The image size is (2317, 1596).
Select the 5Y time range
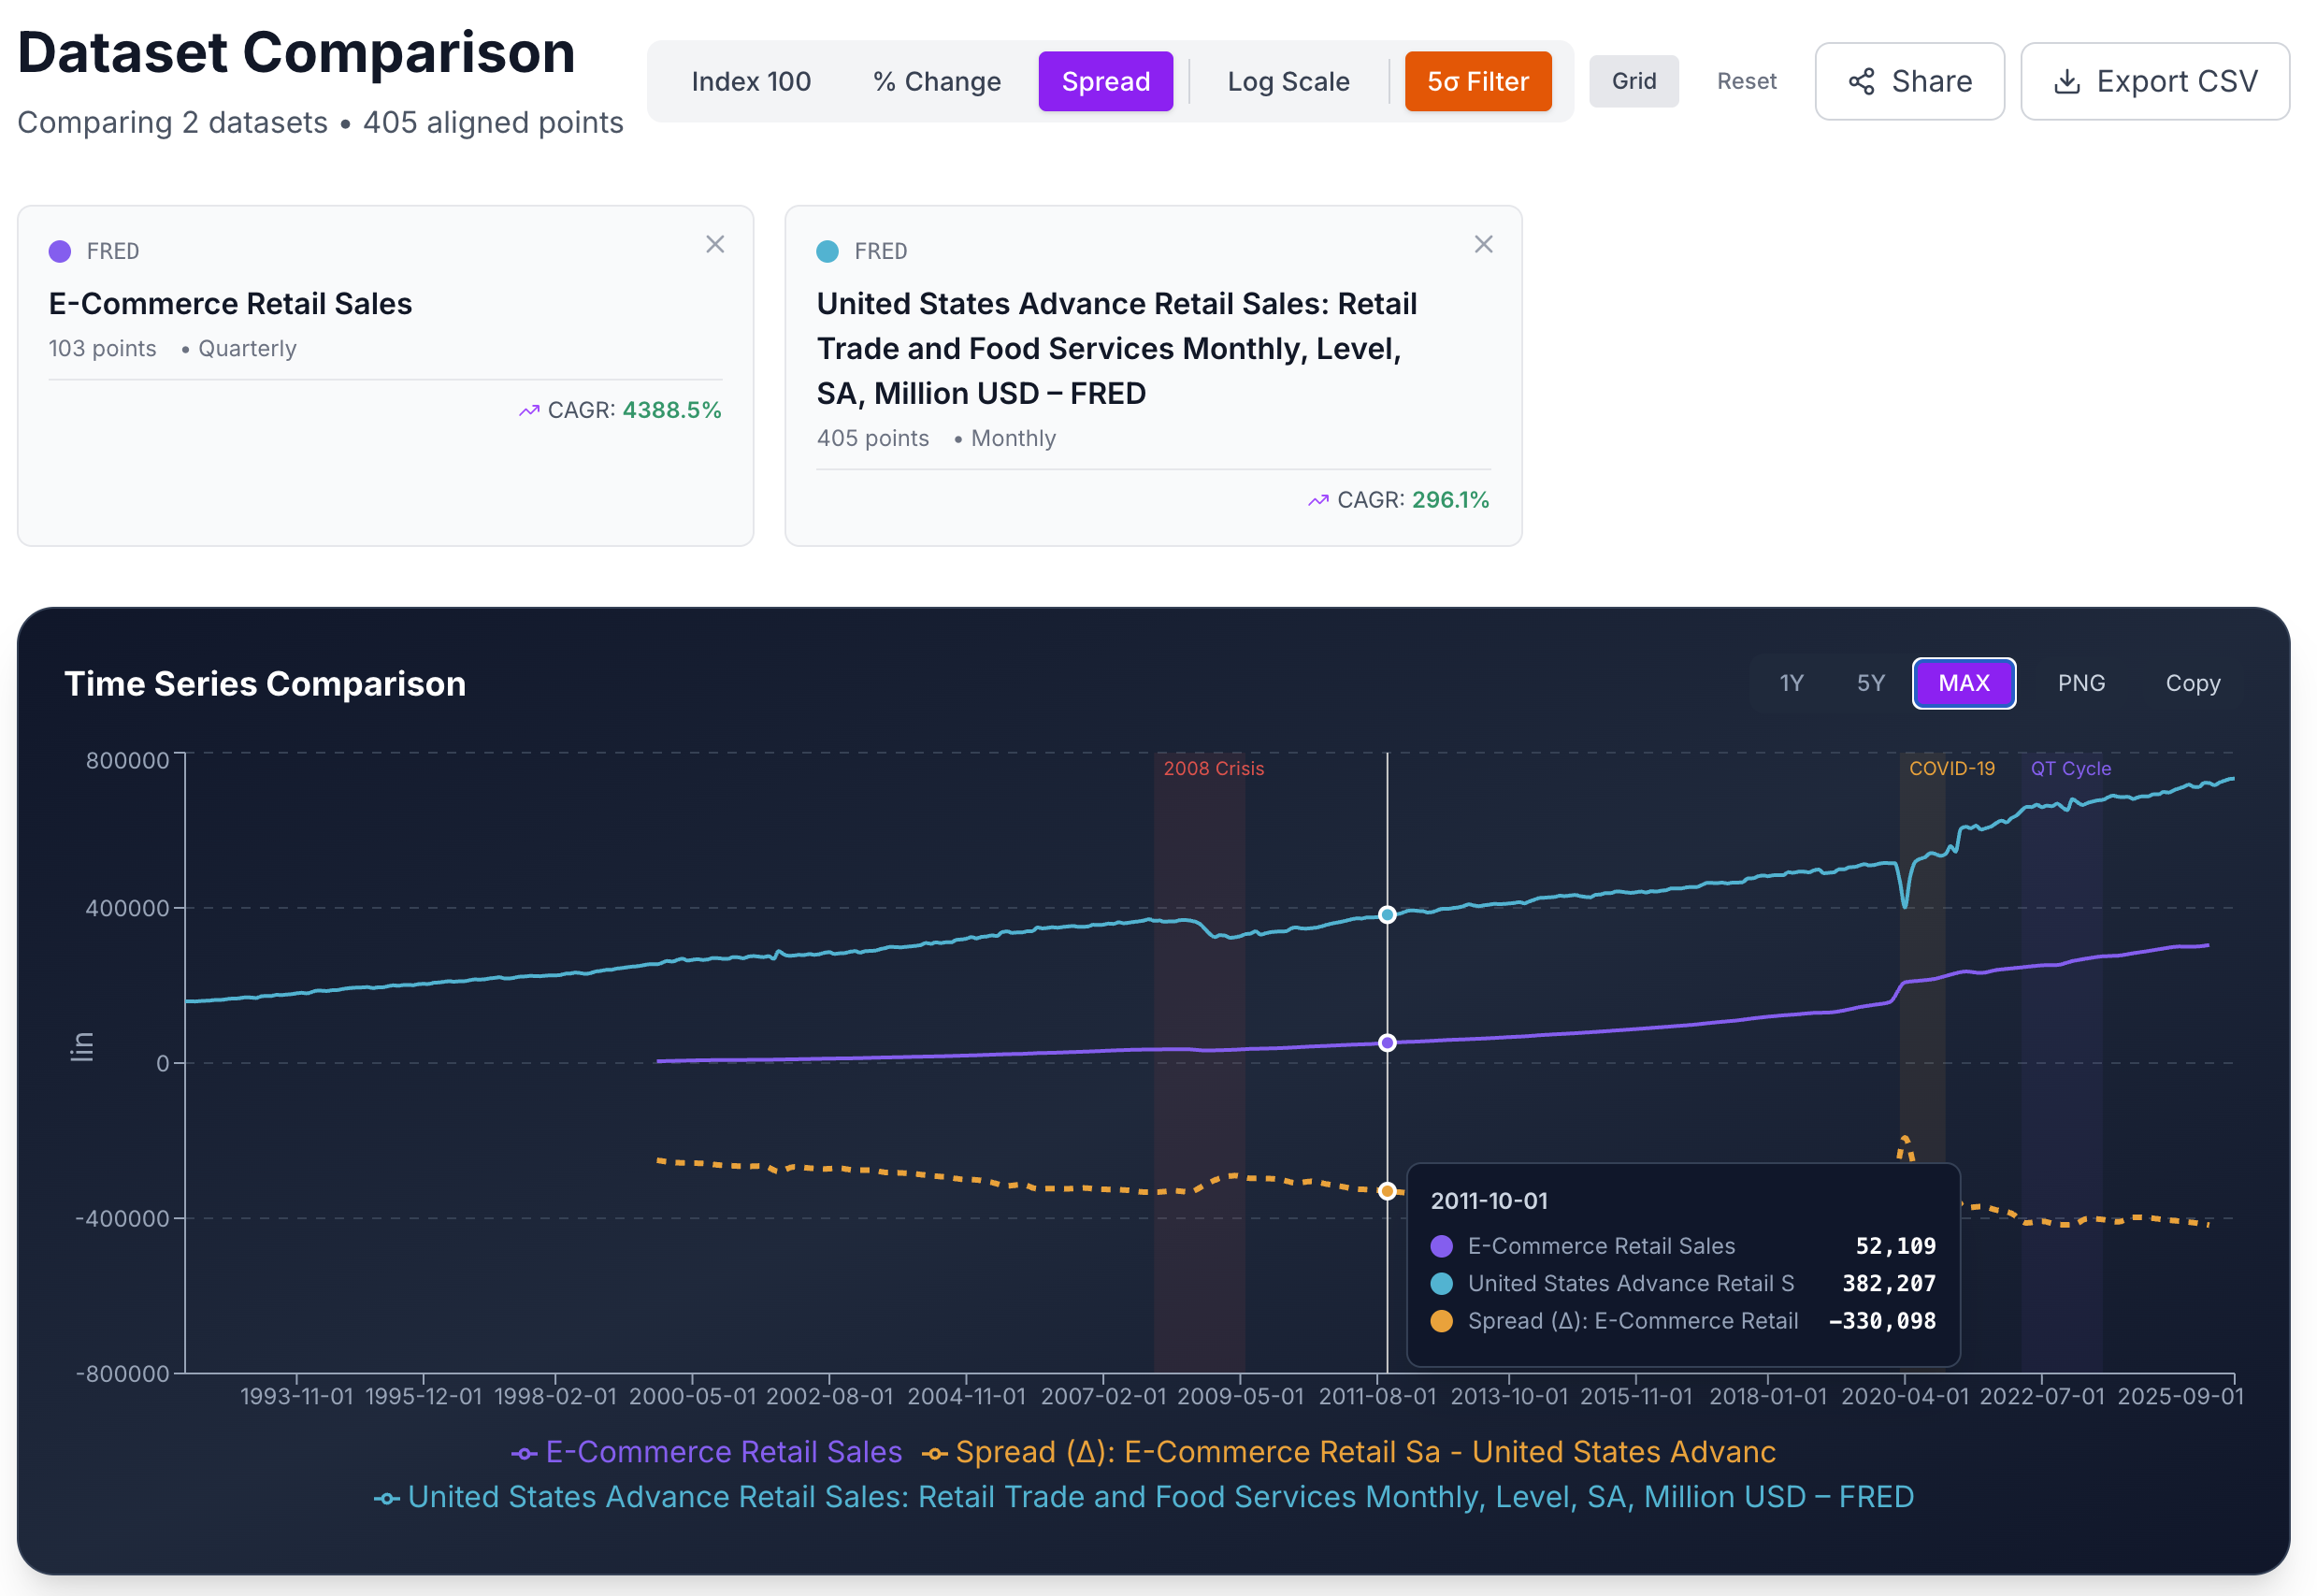pos(1869,683)
